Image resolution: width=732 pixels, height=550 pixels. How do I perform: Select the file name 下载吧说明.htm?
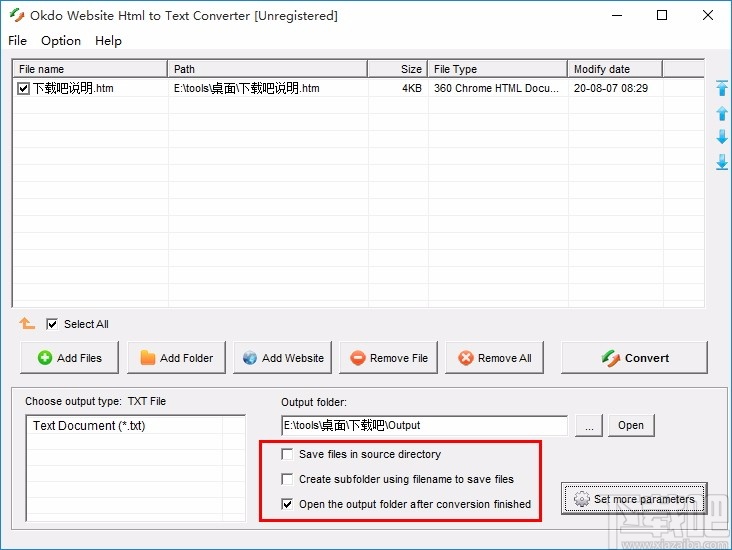click(73, 88)
